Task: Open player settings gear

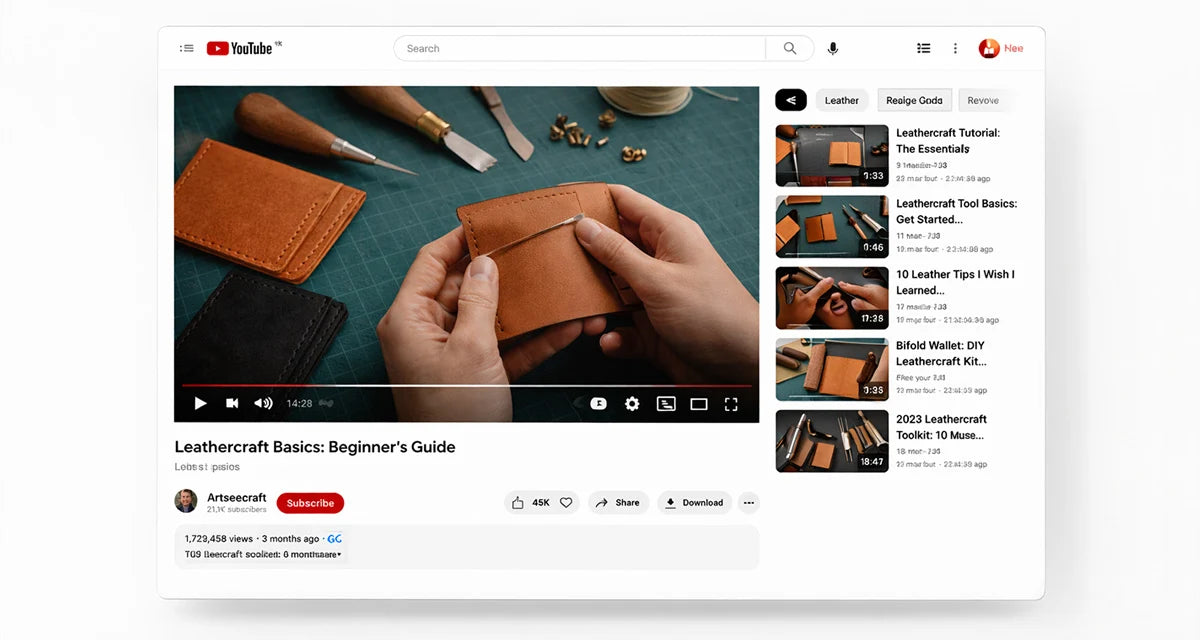Action: pos(632,403)
